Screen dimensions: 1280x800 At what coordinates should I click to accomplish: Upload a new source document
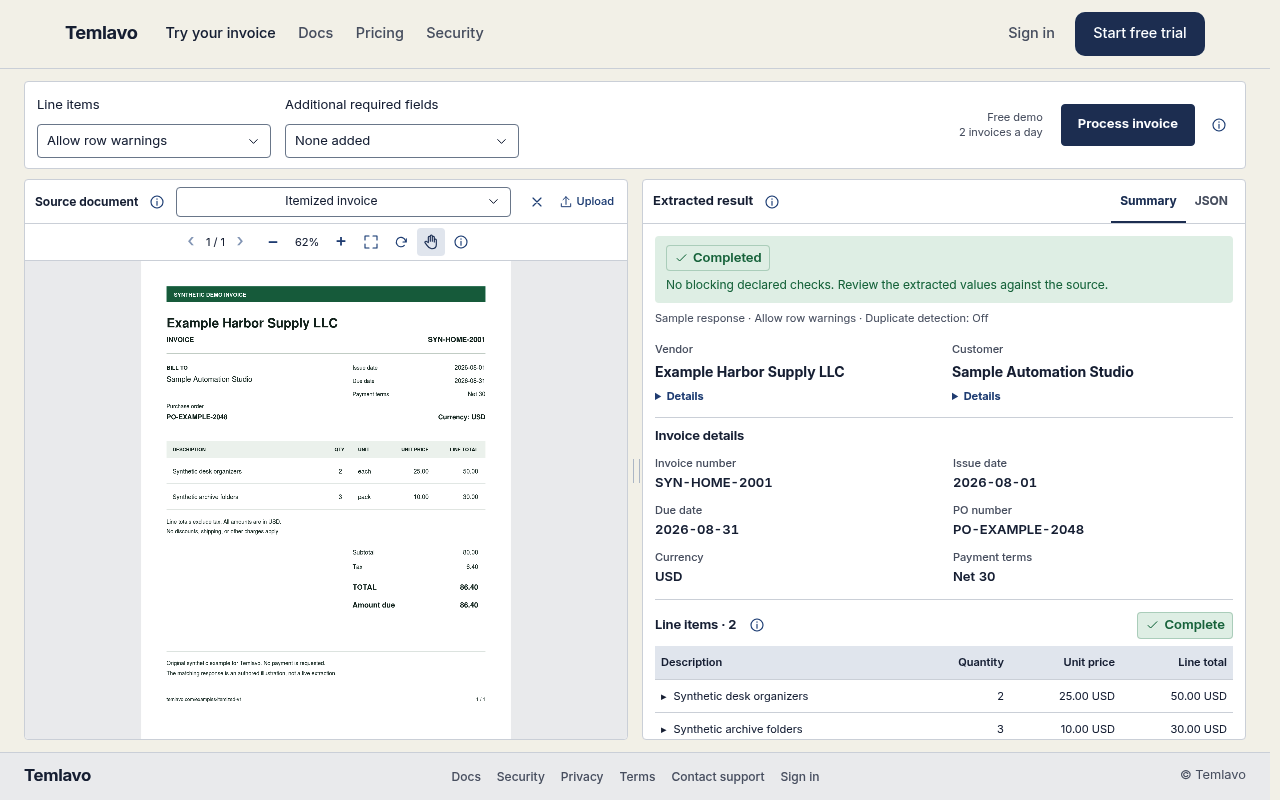[587, 202]
